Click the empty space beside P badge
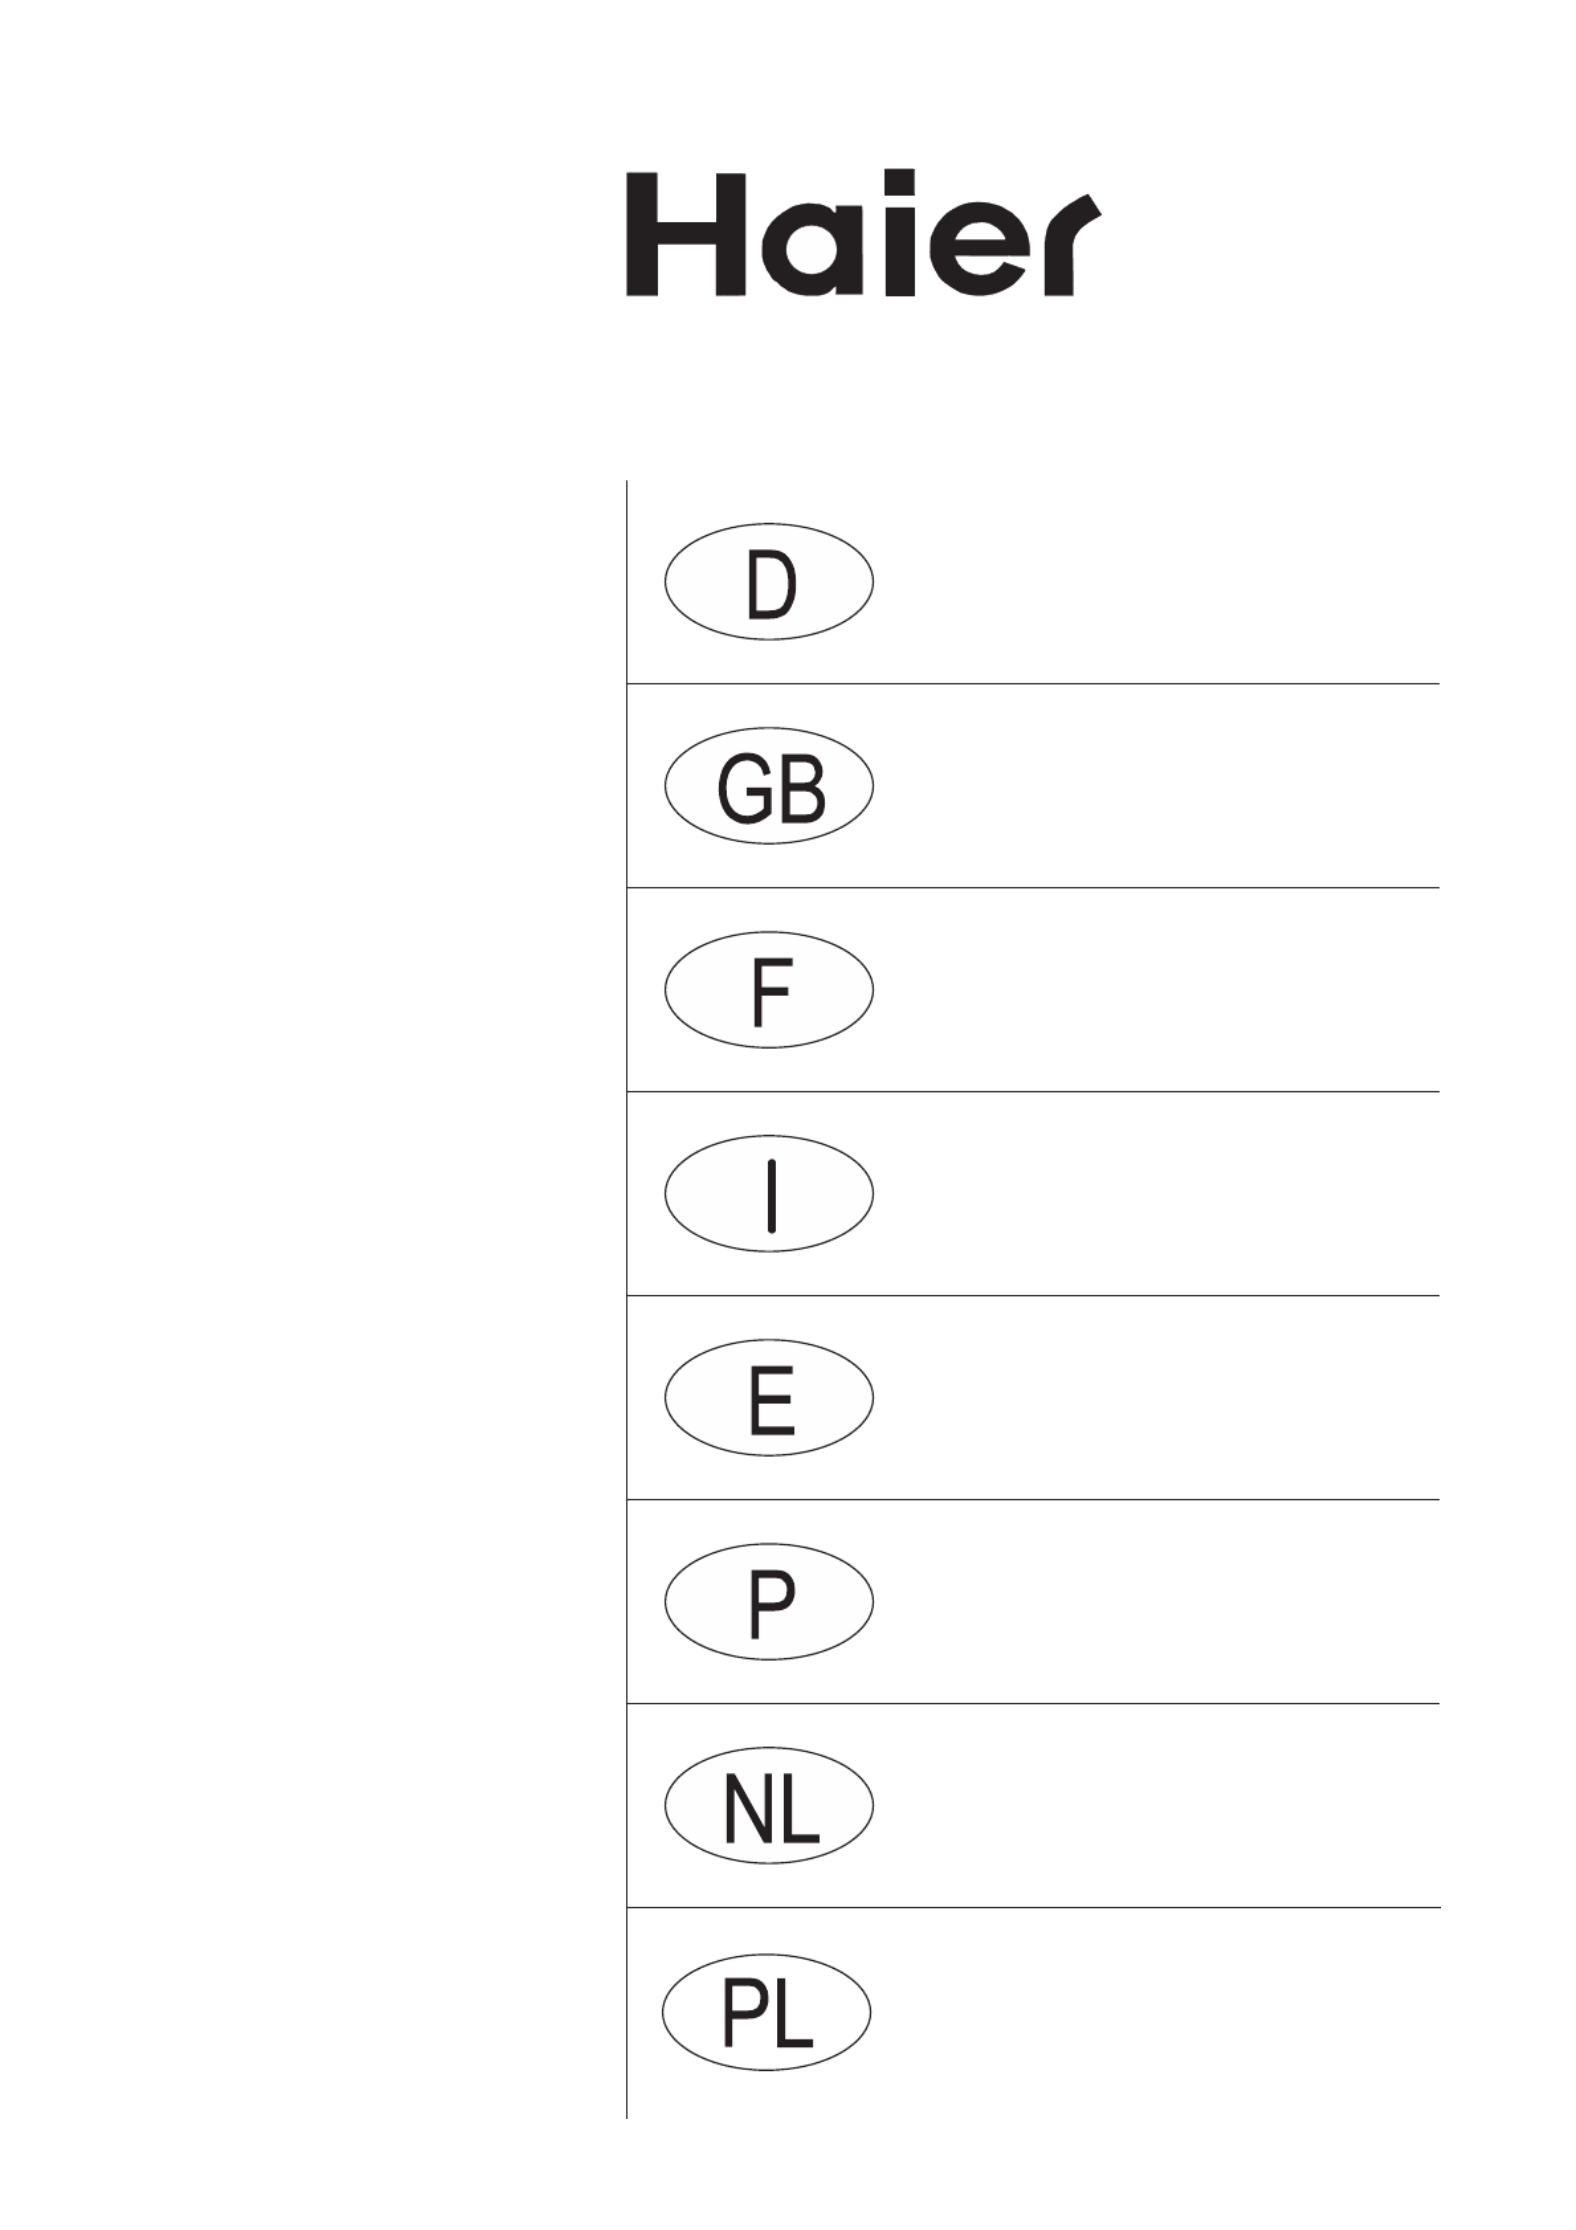Image resolution: width=1576 pixels, height=2230 pixels. (x=1157, y=1601)
